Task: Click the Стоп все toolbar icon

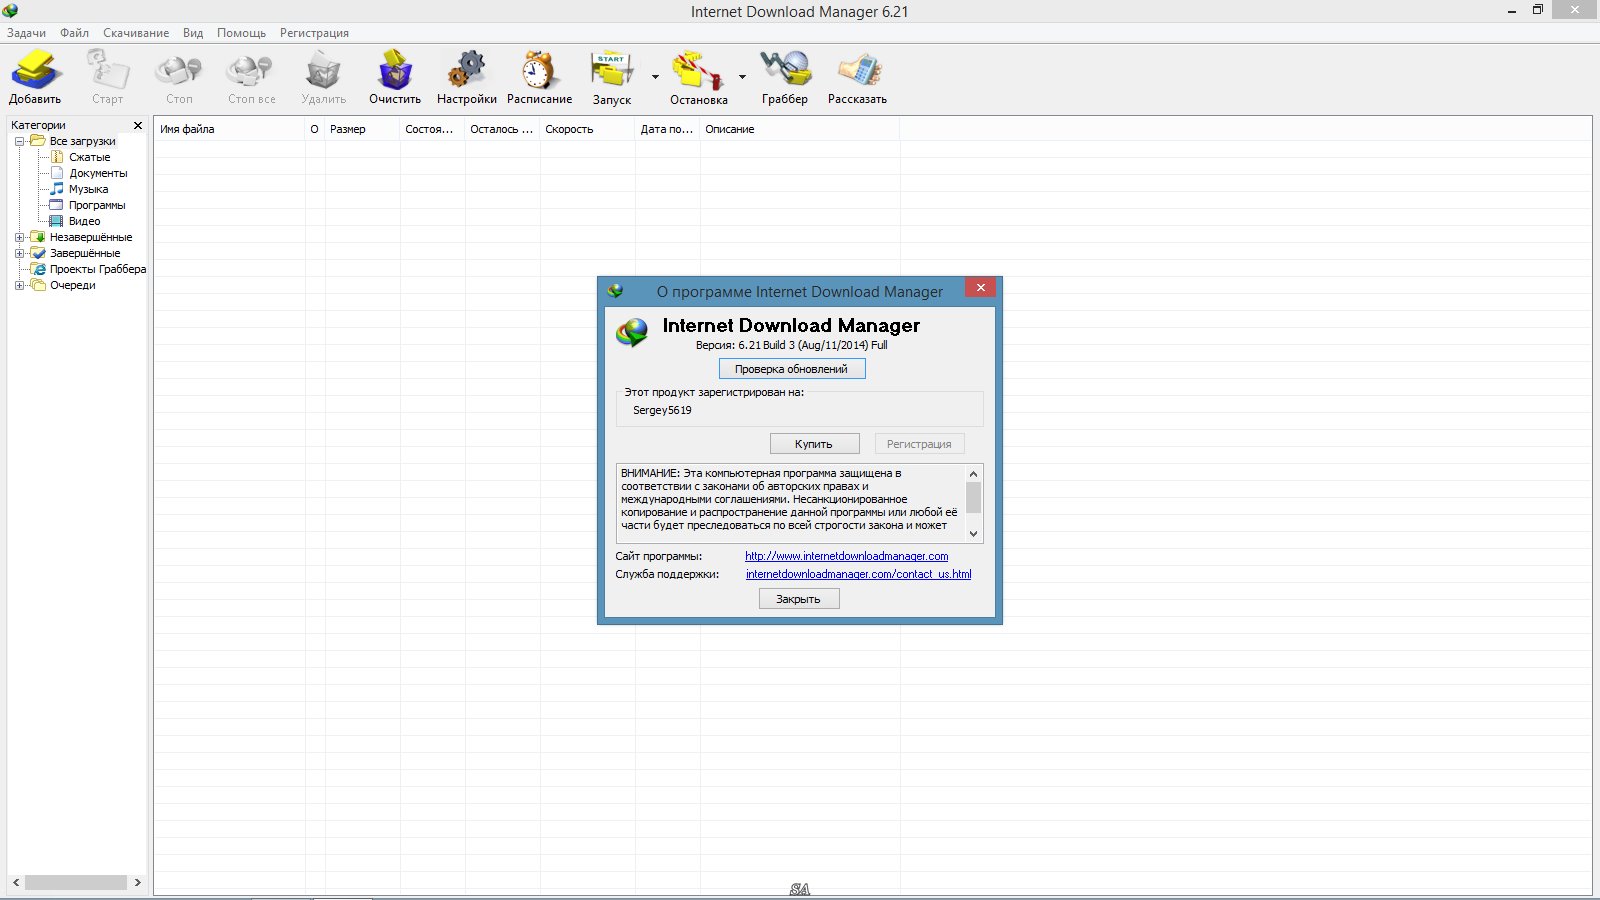Action: 250,70
